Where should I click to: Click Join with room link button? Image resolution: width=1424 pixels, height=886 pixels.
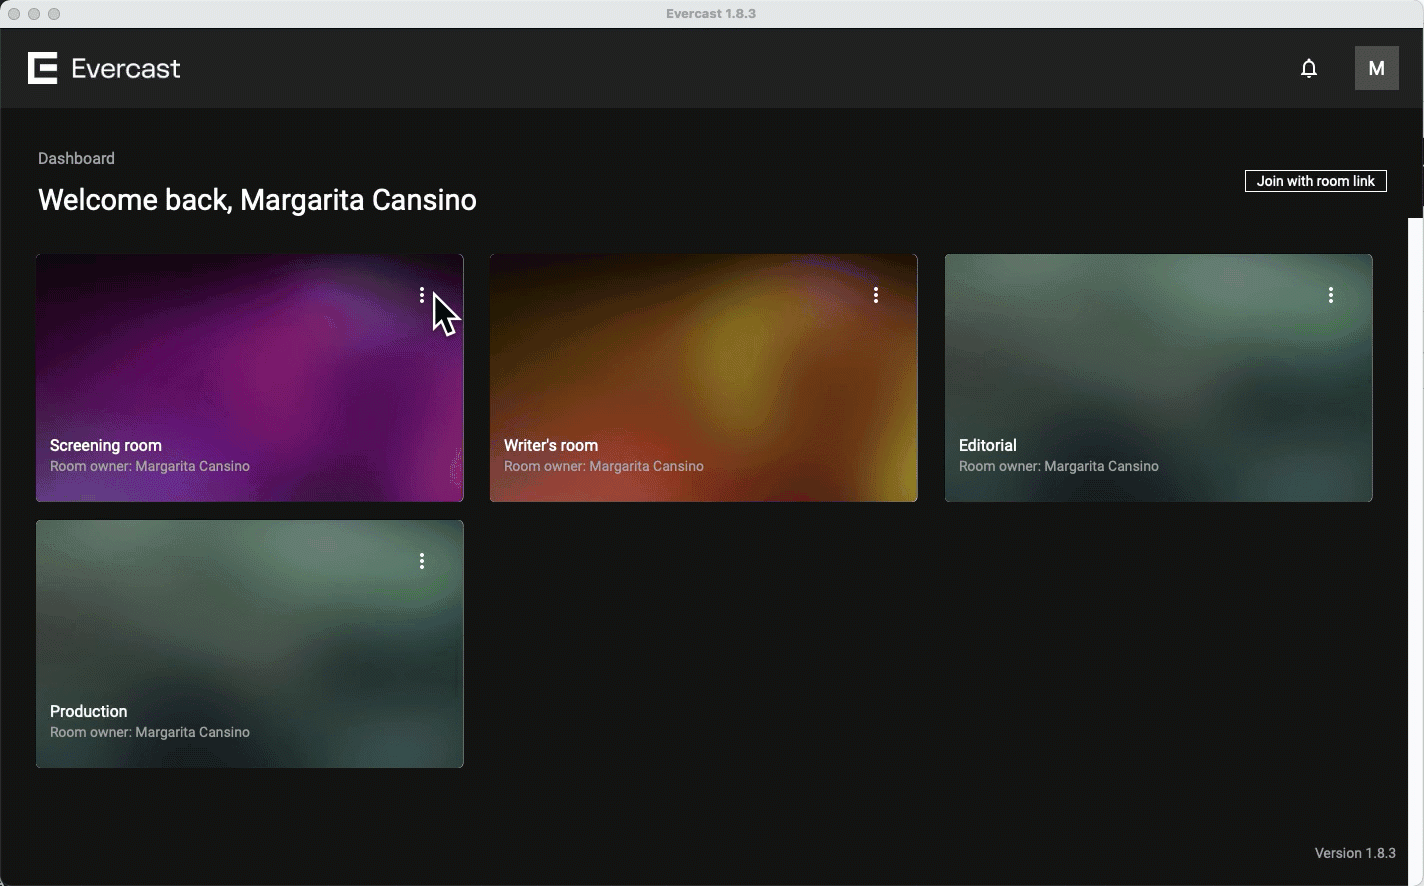(x=1316, y=181)
